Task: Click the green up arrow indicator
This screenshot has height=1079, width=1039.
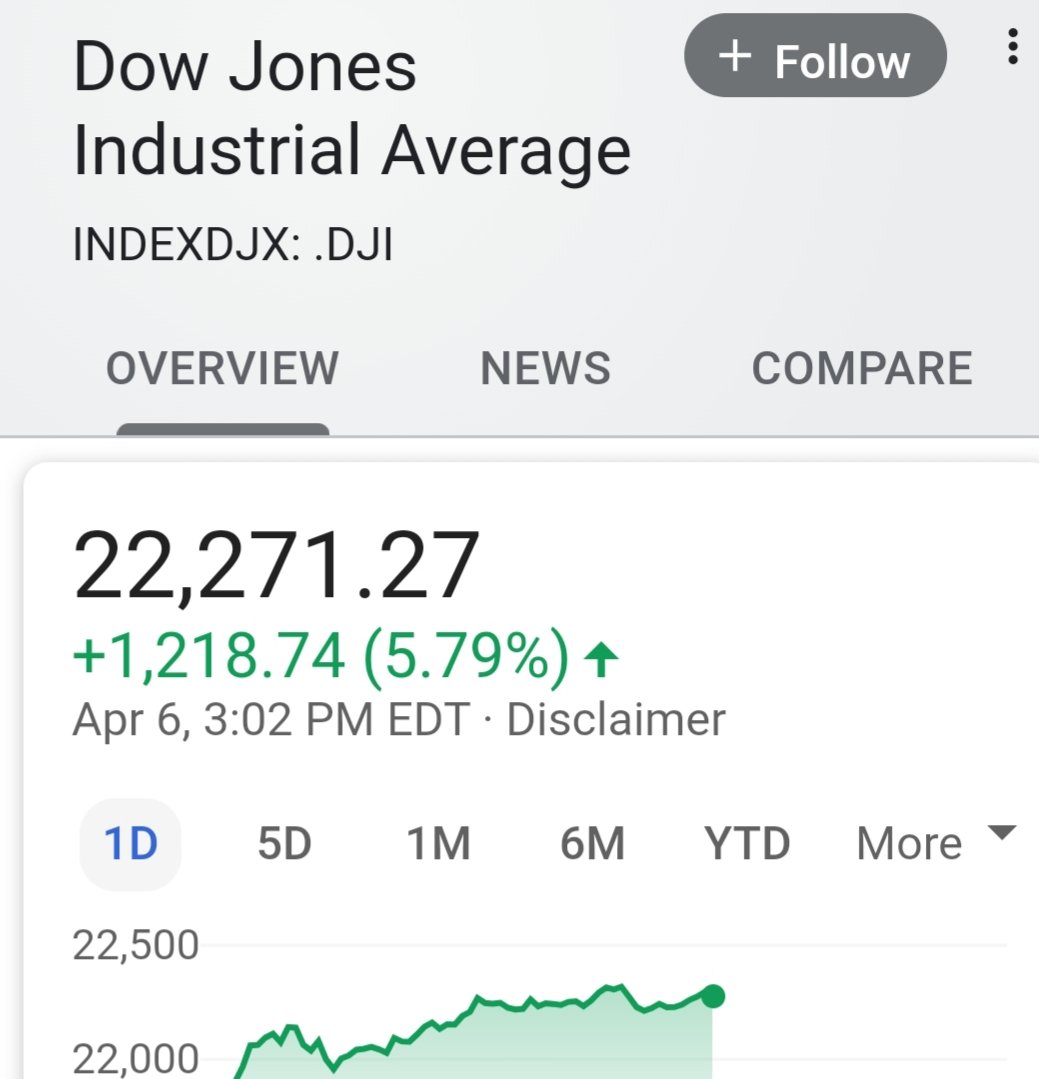Action: (601, 659)
